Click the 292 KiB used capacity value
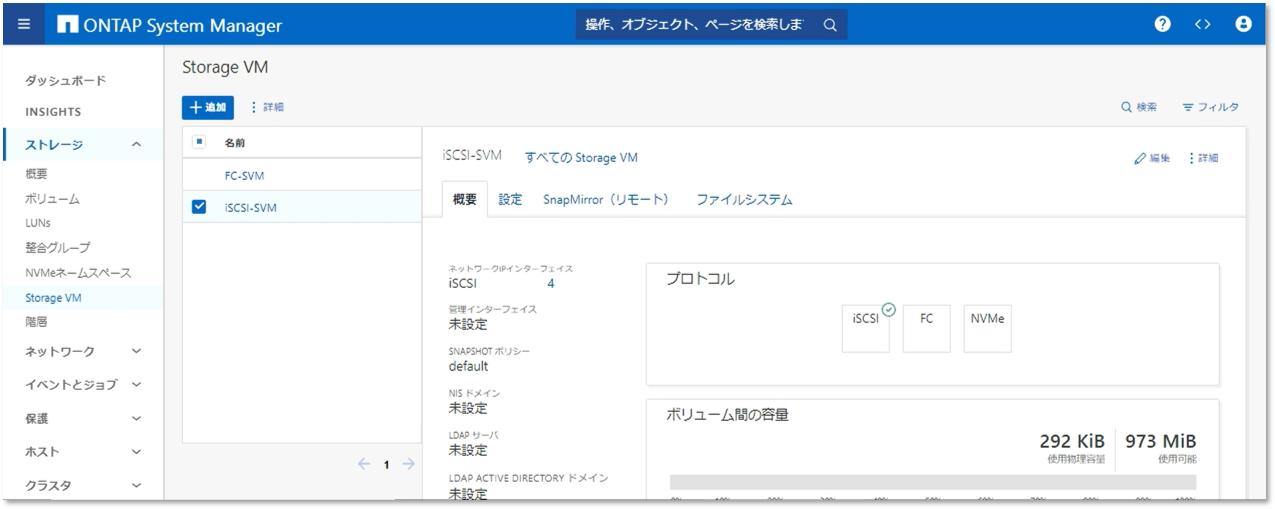The width and height of the screenshot is (1275, 509). coord(1072,441)
